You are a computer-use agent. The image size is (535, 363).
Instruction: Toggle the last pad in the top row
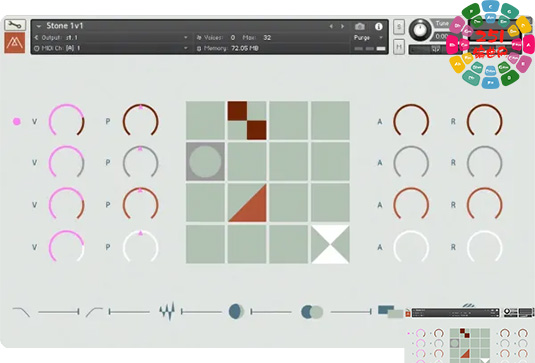click(x=330, y=120)
